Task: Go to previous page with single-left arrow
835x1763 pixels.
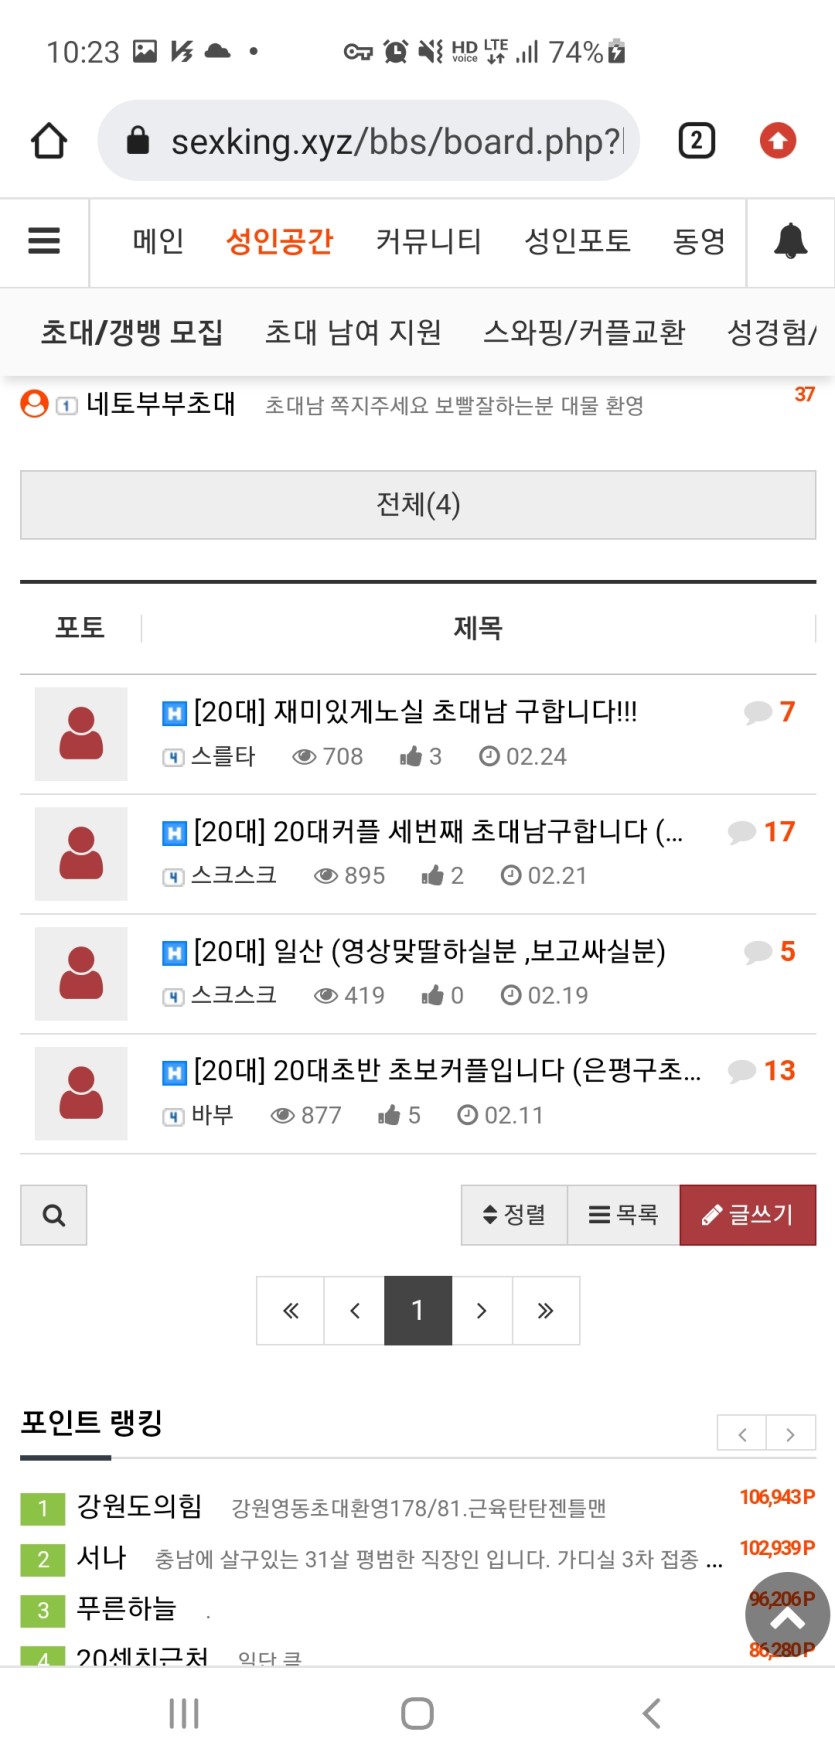Action: [354, 1310]
